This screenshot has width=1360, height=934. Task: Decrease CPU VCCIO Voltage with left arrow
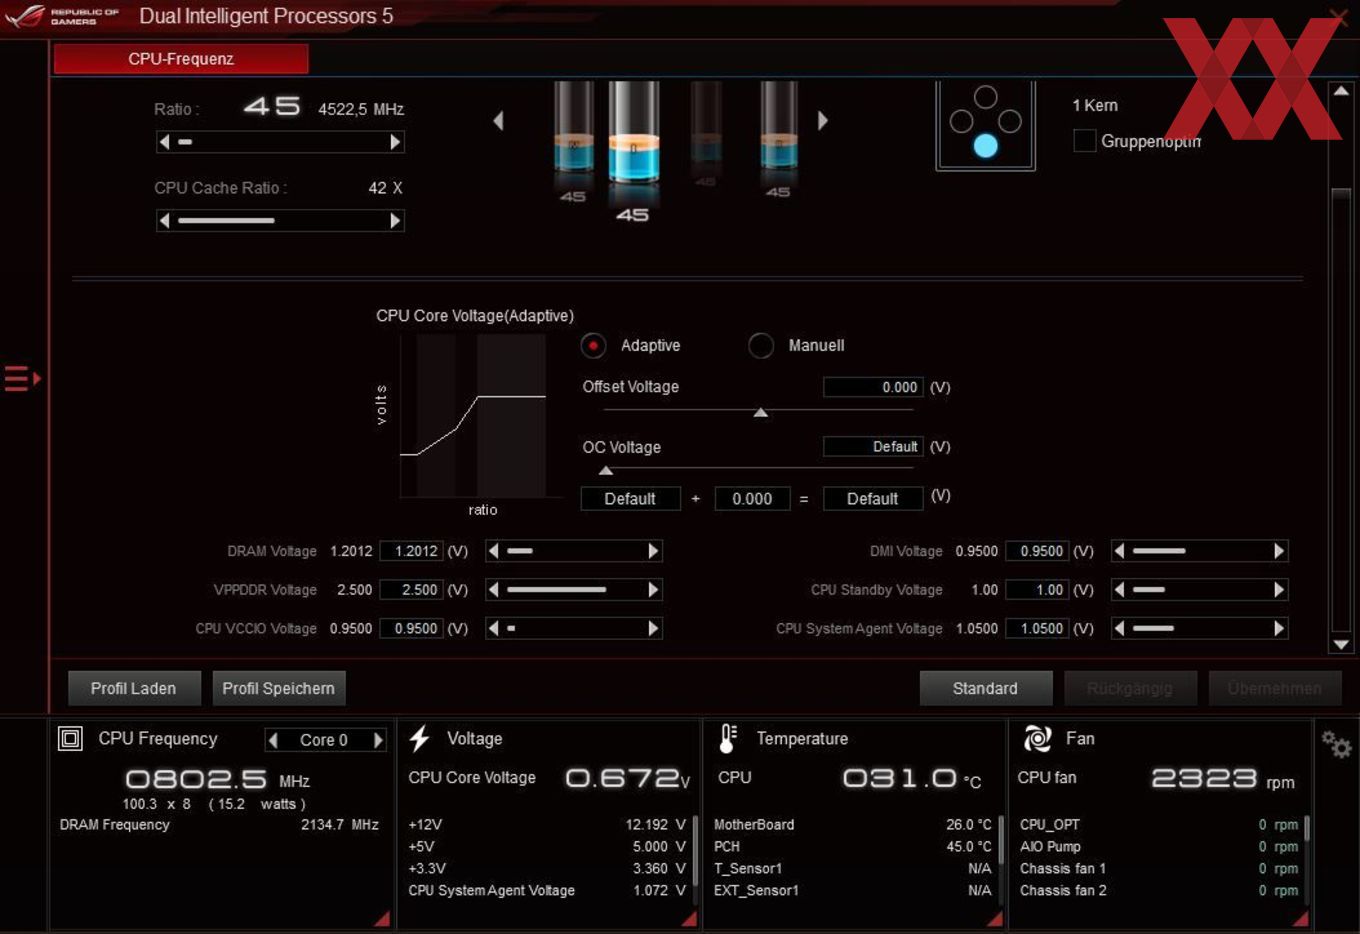click(493, 628)
